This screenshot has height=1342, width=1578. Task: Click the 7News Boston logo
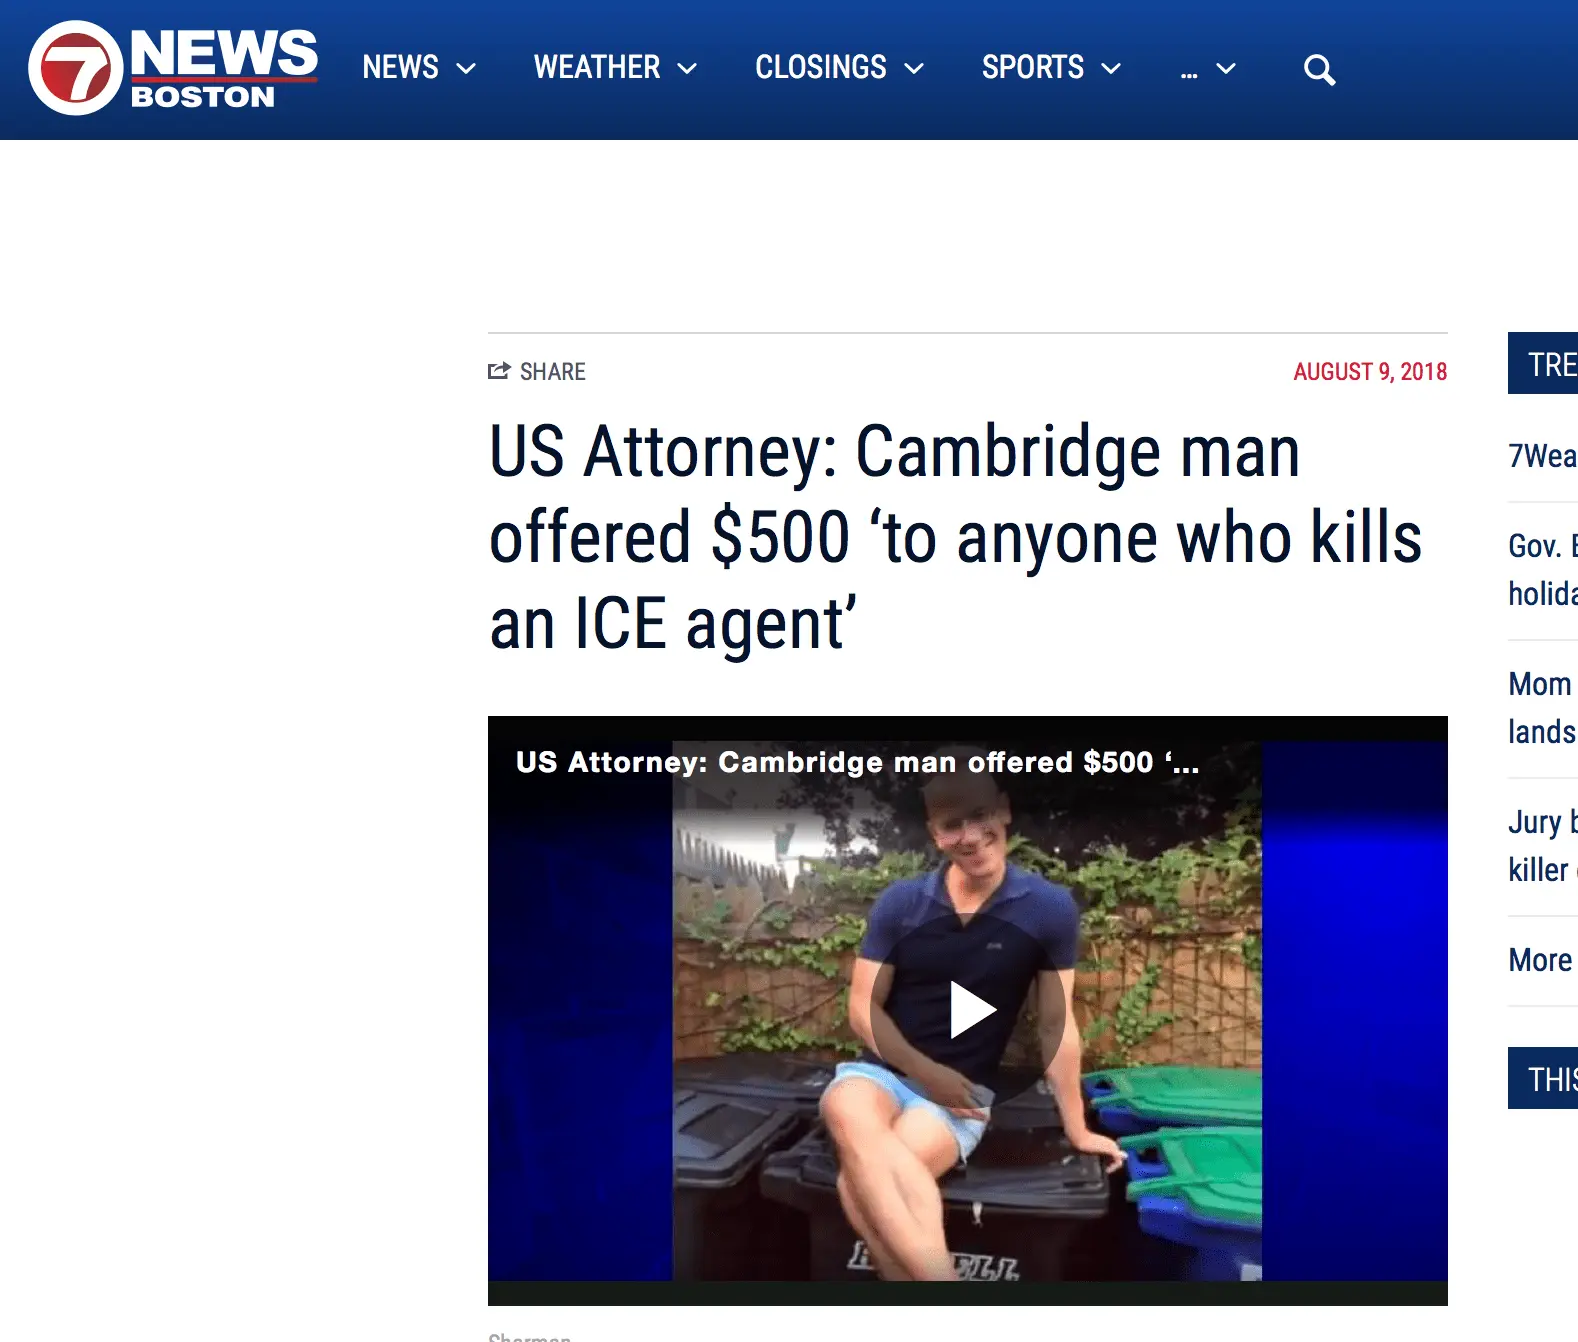click(x=173, y=68)
